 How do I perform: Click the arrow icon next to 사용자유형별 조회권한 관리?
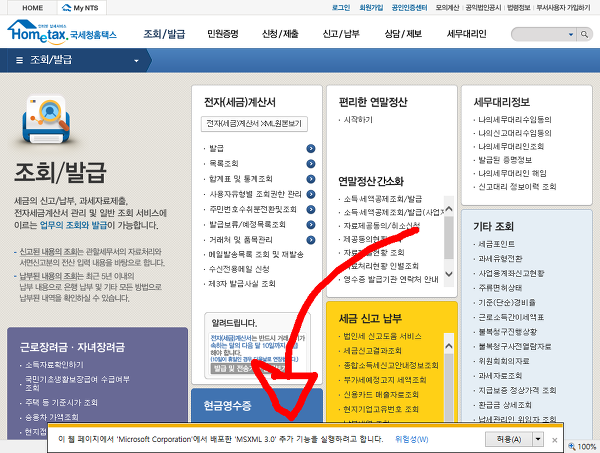[x=311, y=194]
